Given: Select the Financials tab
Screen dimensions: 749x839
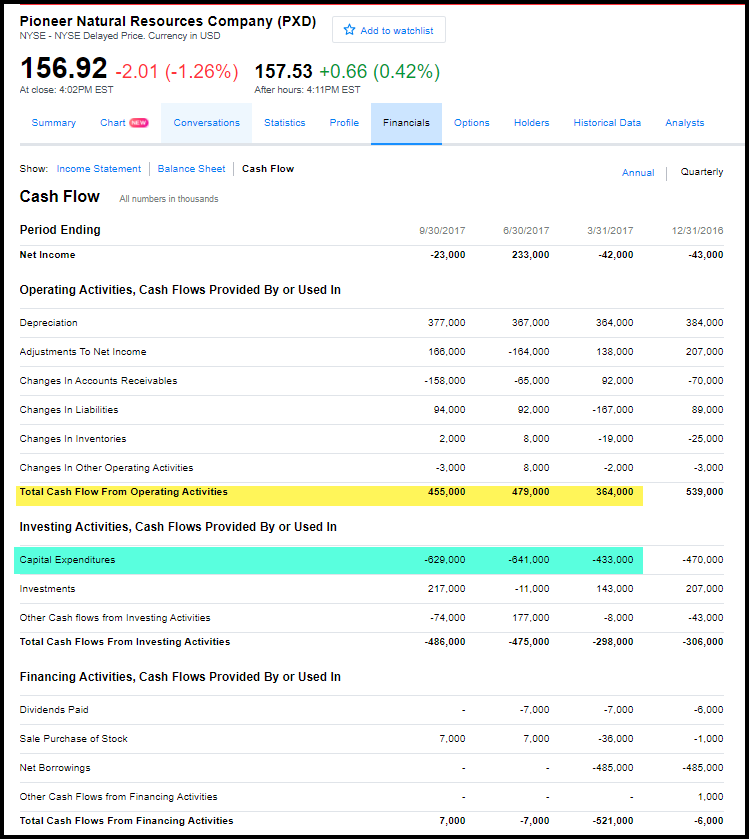Looking at the screenshot, I should (x=406, y=123).
